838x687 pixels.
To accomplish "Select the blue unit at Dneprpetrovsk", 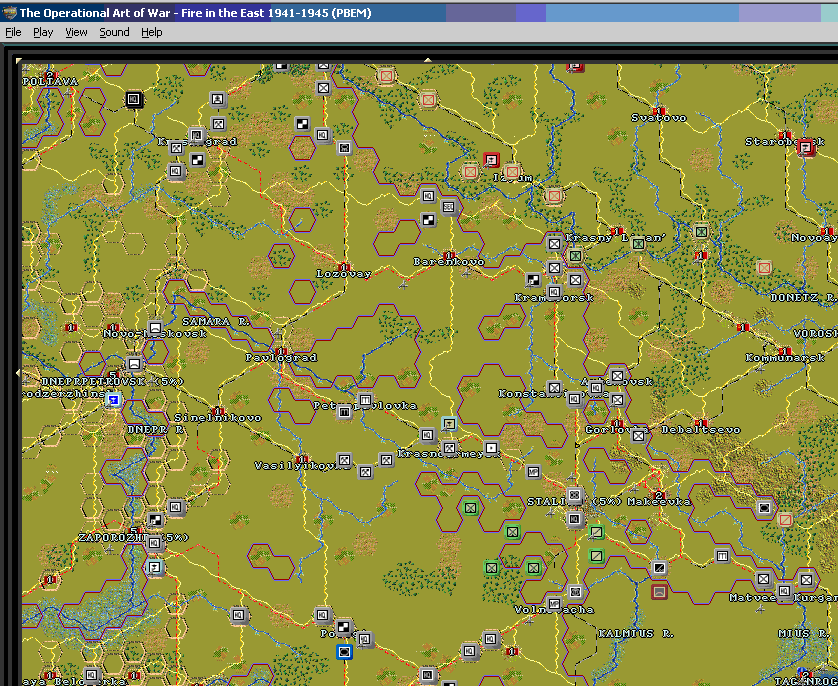I will [x=113, y=399].
